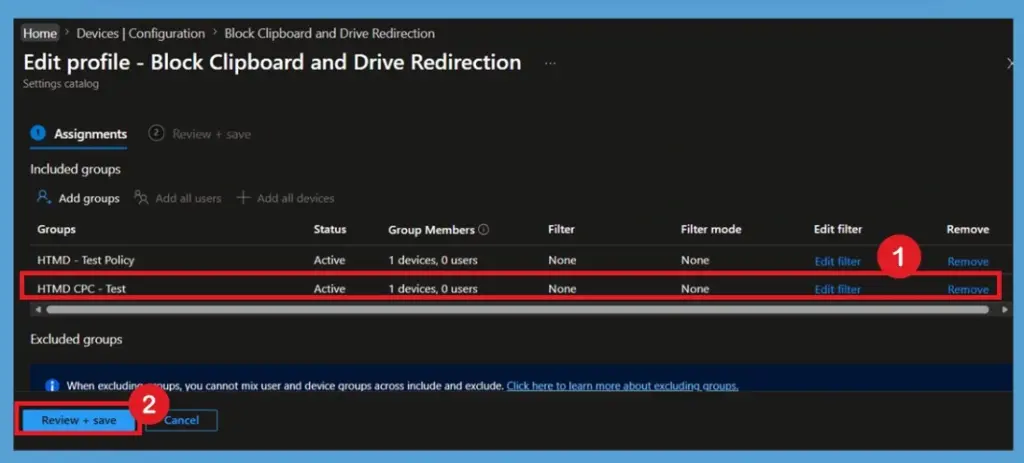Open Devices | Configuration breadcrumb
Viewport: 1024px width, 463px height.
coord(140,33)
